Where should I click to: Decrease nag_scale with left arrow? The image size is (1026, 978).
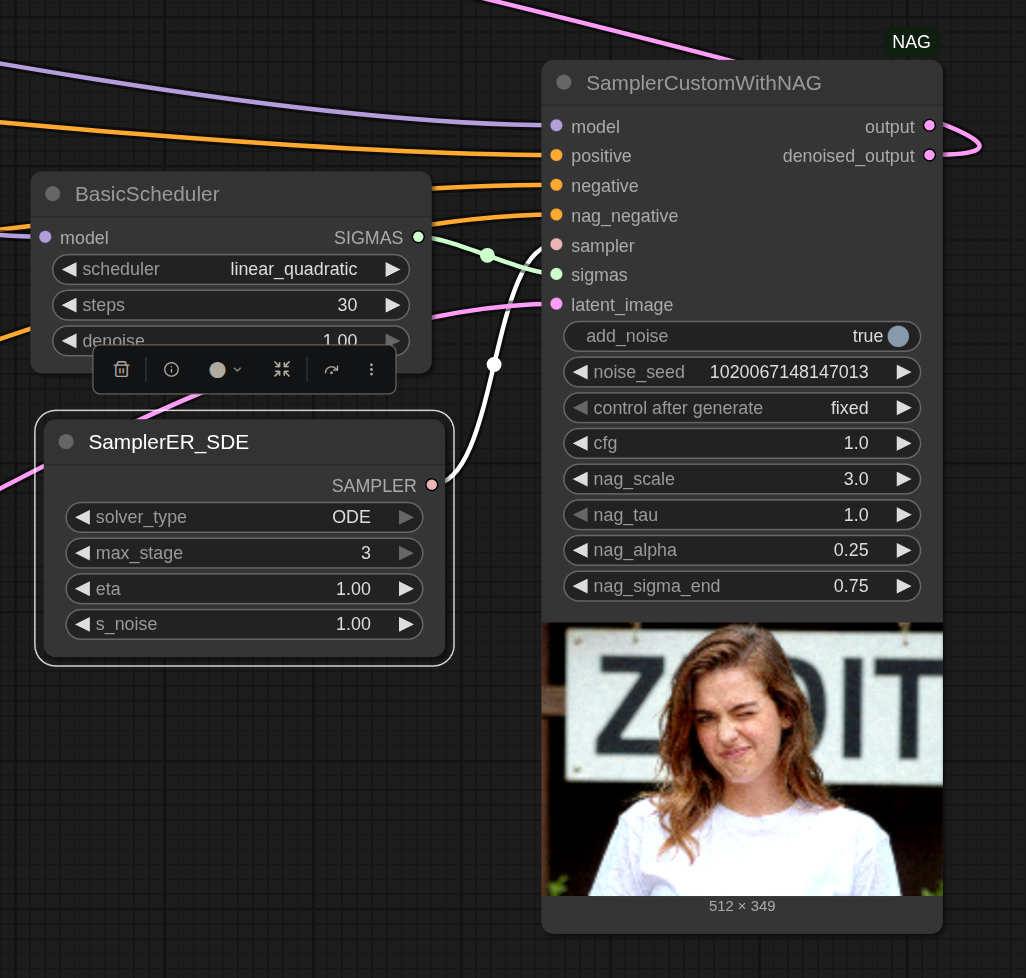[x=580, y=479]
